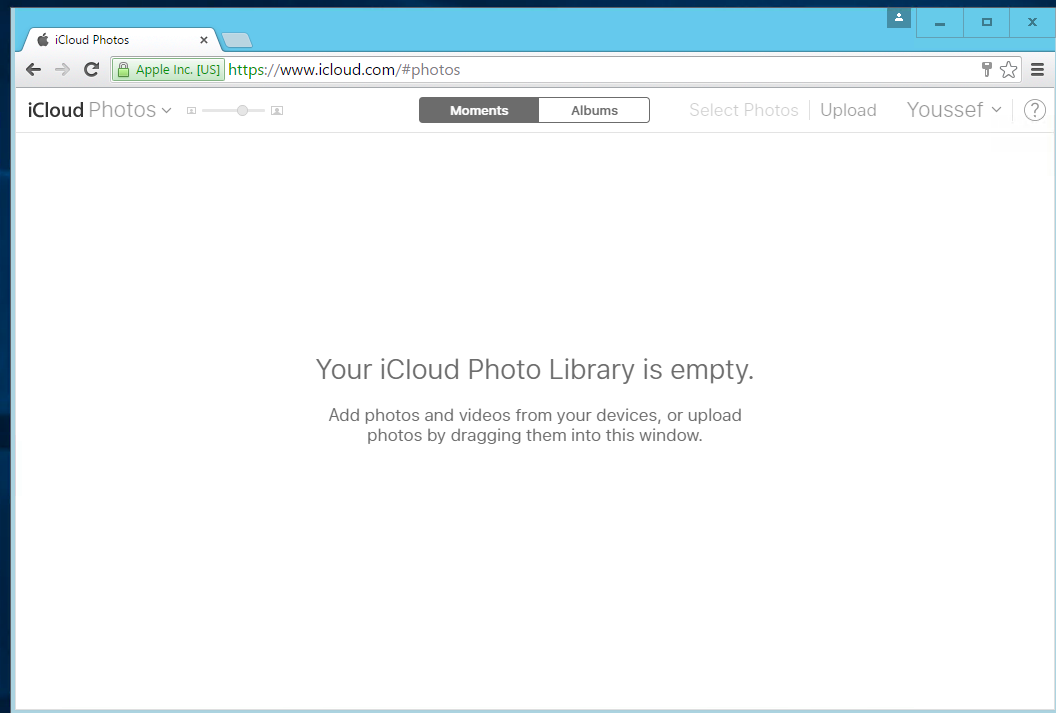1056x713 pixels.
Task: Click the thumbnail zoom slider handle
Action: 242,110
